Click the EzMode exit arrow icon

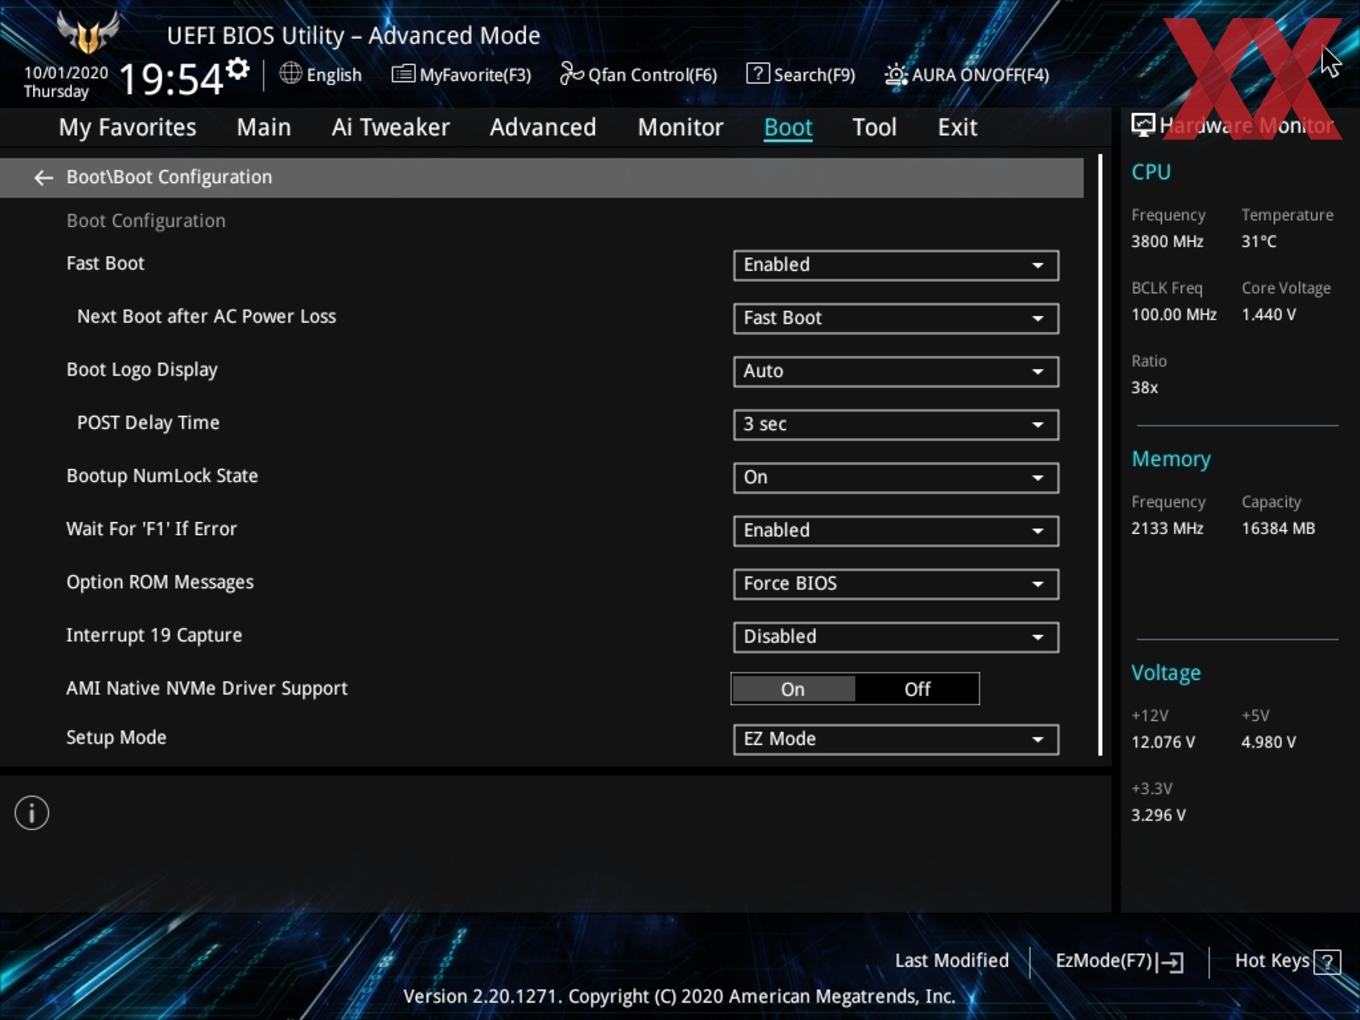pos(1170,962)
